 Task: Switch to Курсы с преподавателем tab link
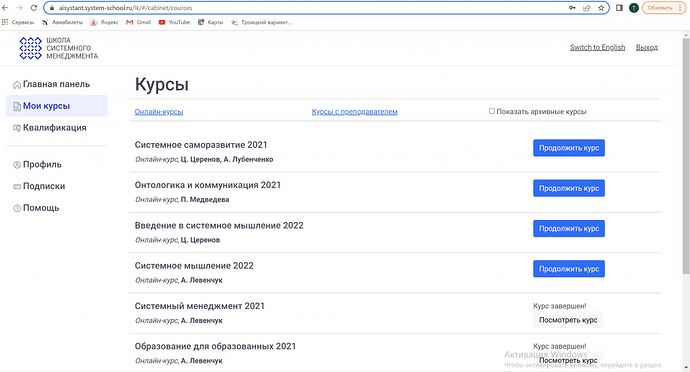point(354,112)
